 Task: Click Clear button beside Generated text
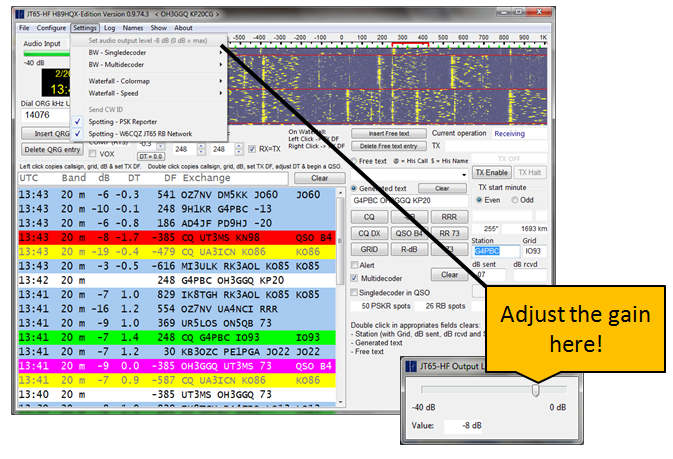point(442,188)
